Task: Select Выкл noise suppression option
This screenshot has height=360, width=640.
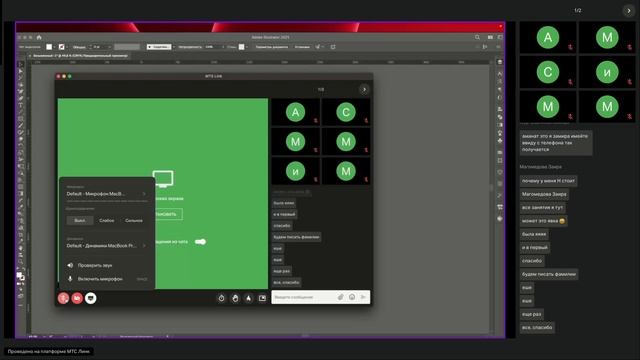Action: click(80, 220)
